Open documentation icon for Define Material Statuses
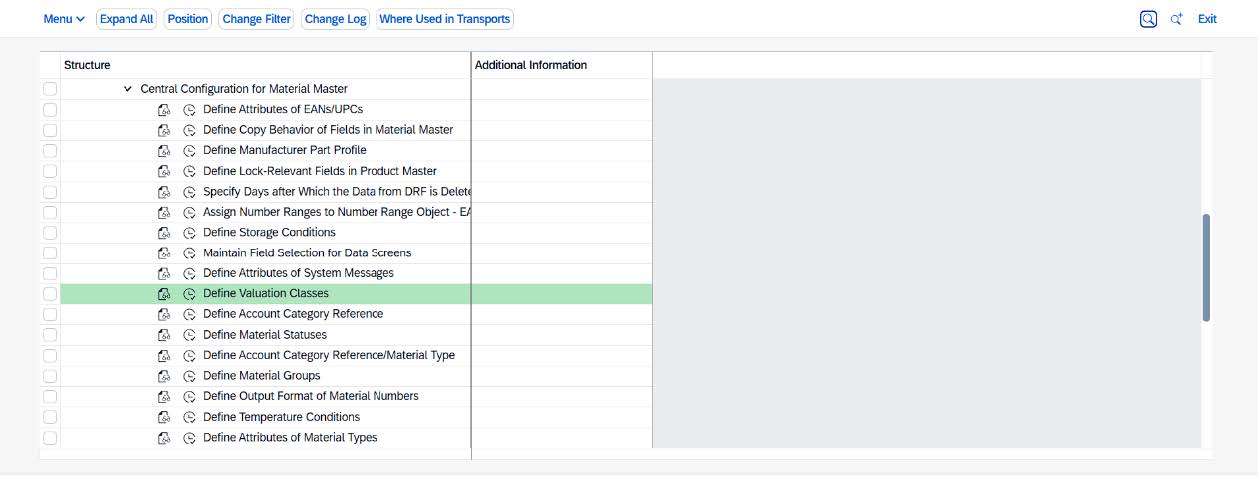This screenshot has height=504, width=1258. click(x=165, y=335)
